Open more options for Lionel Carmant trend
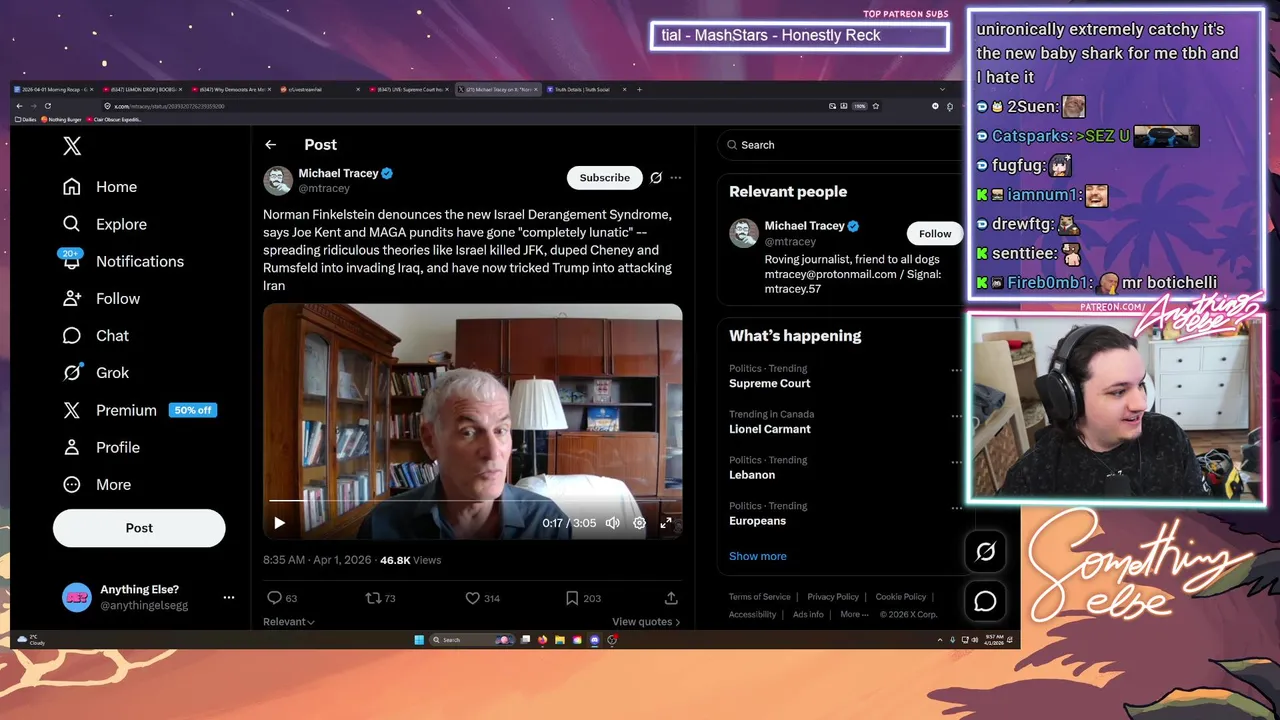 [x=956, y=417]
